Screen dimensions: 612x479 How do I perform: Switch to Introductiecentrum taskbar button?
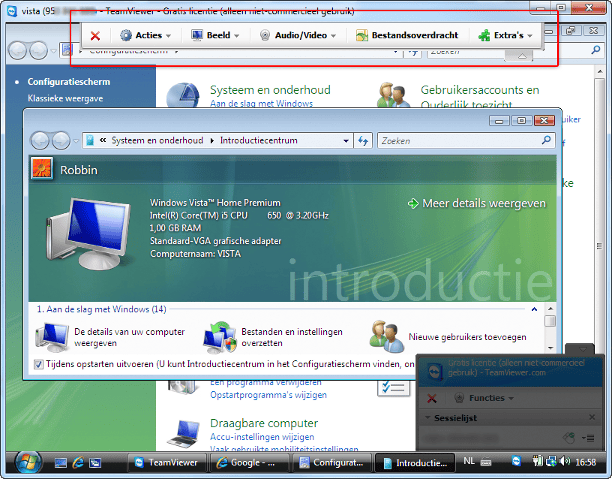coord(415,463)
